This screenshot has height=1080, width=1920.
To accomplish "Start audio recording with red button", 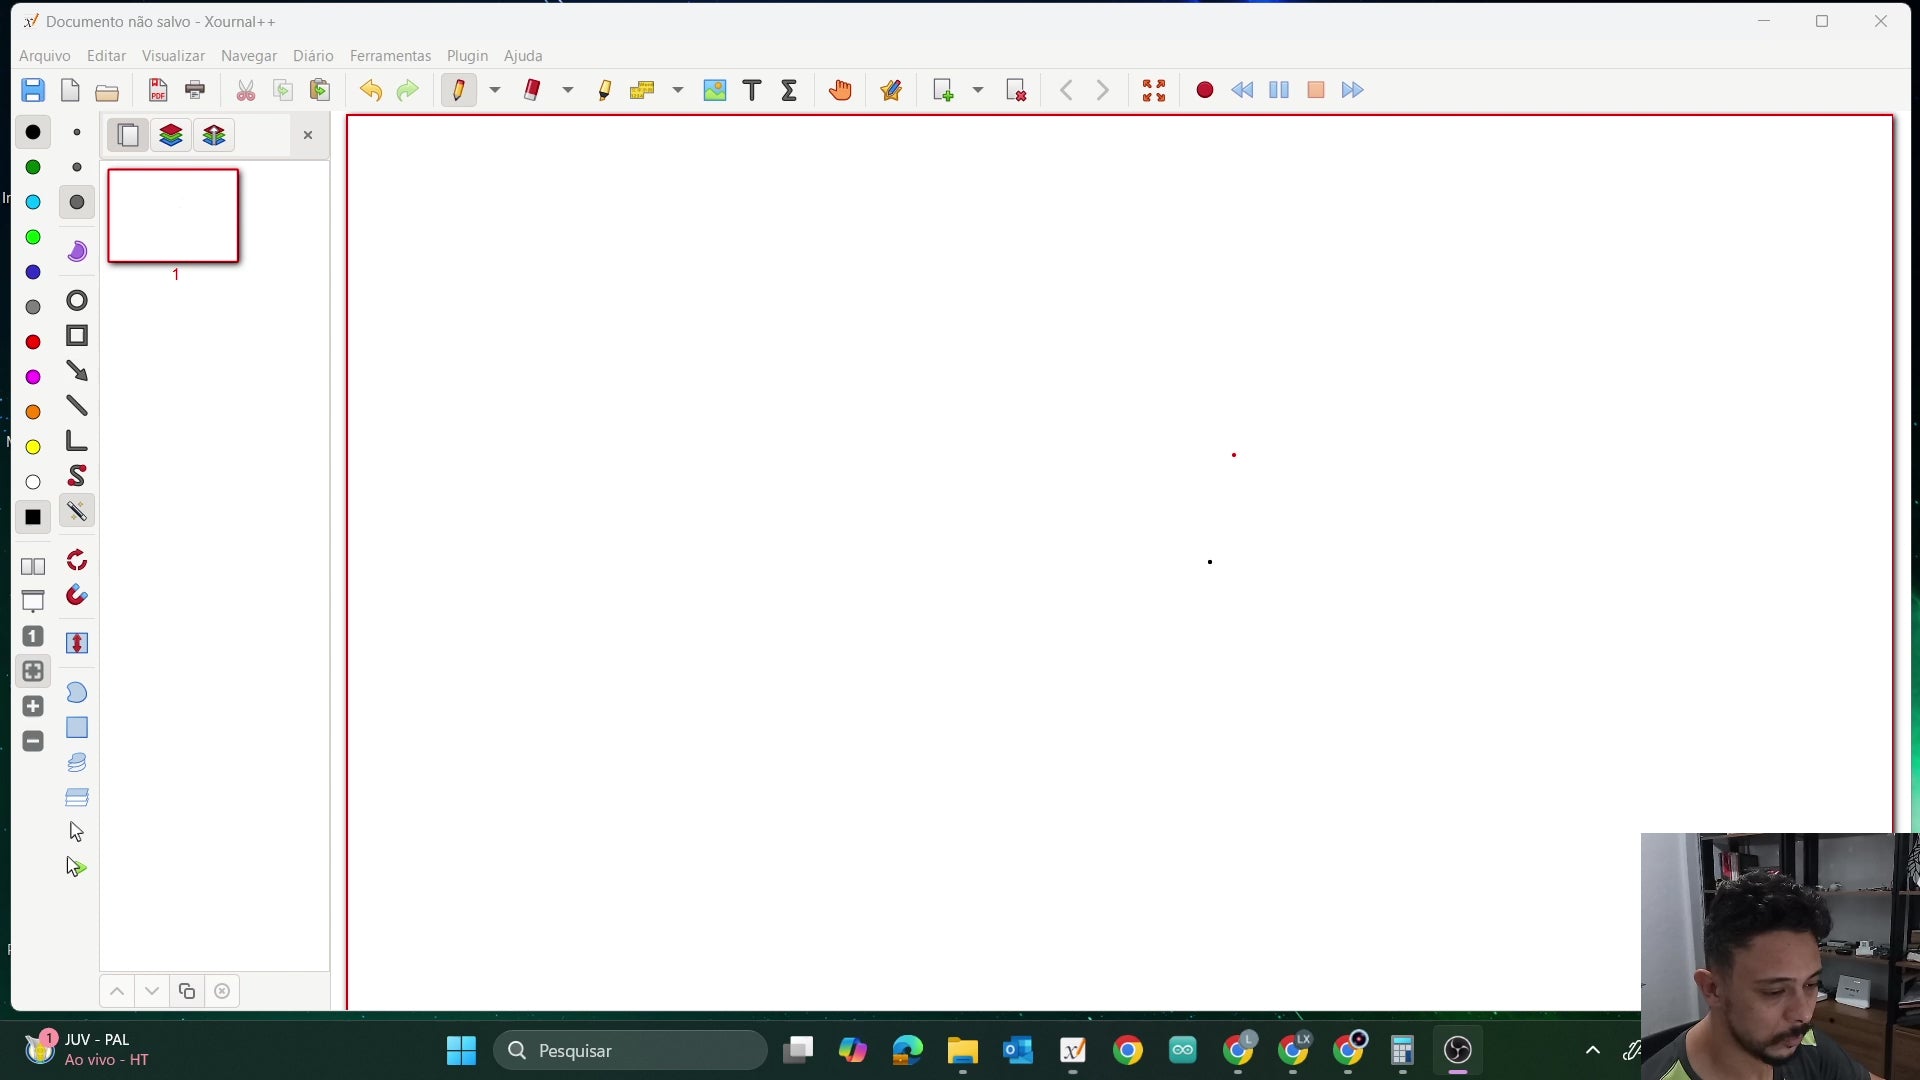I will pos(1204,90).
